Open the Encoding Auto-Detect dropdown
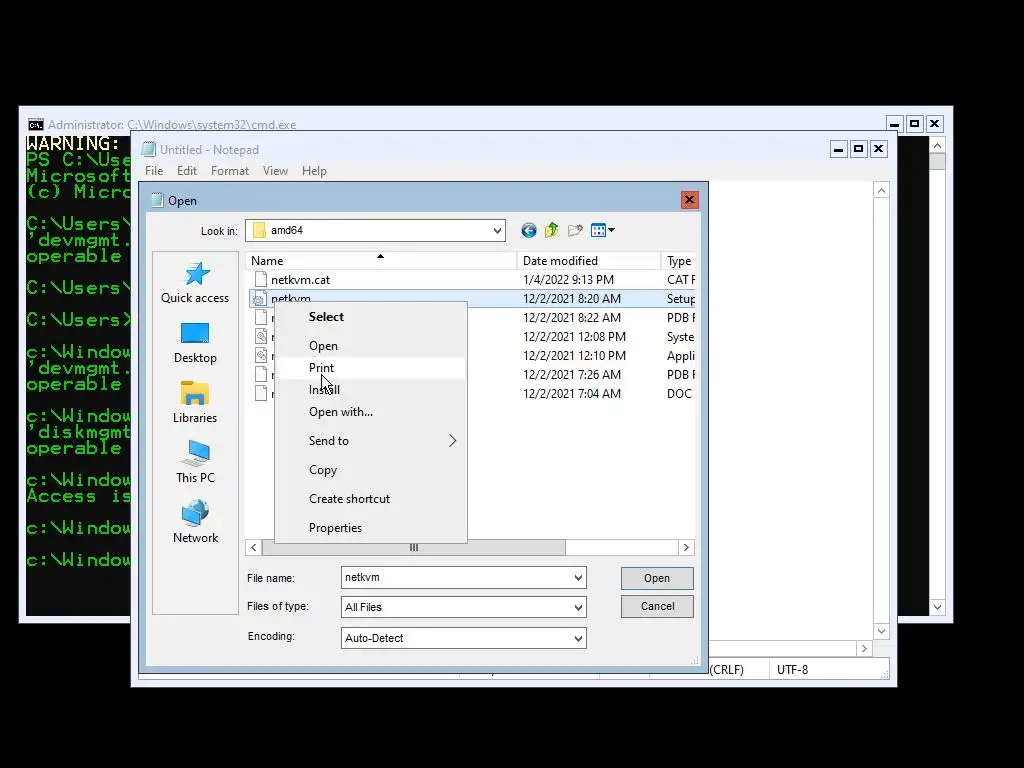The height and width of the screenshot is (768, 1024). [x=578, y=639]
